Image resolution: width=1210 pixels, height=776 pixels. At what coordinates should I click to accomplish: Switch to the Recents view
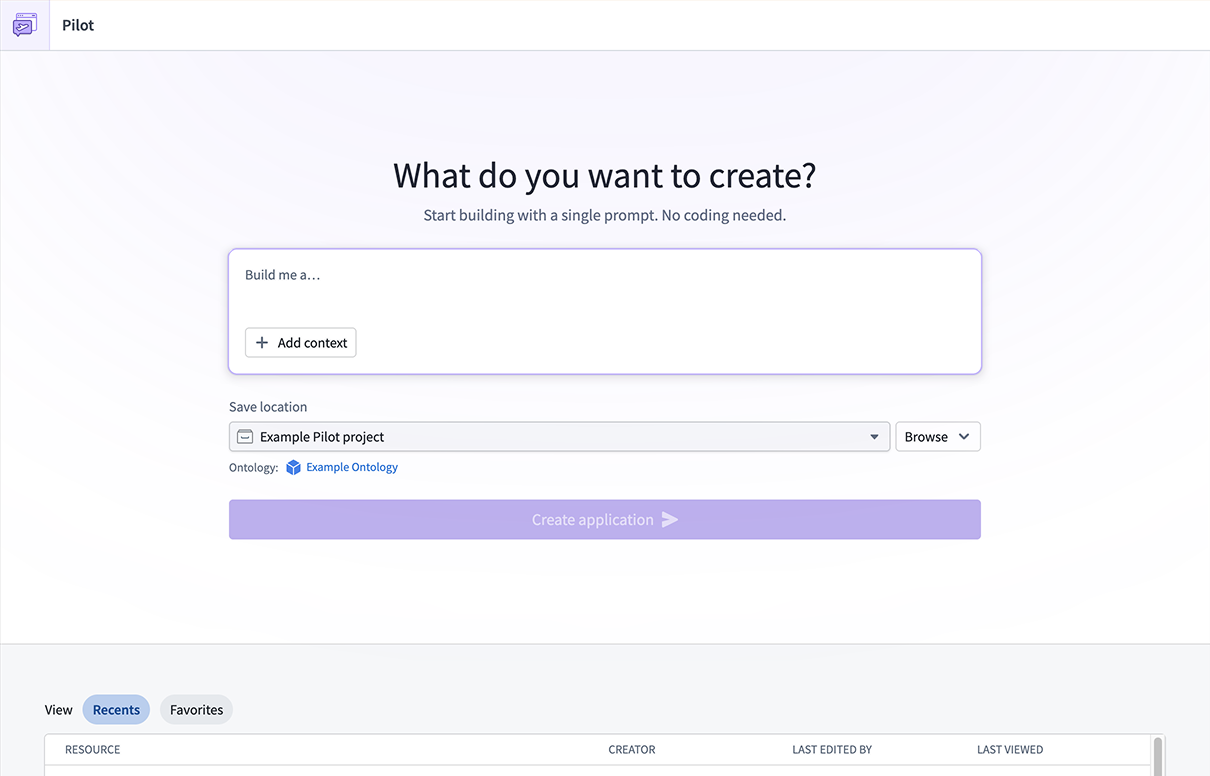tap(116, 709)
